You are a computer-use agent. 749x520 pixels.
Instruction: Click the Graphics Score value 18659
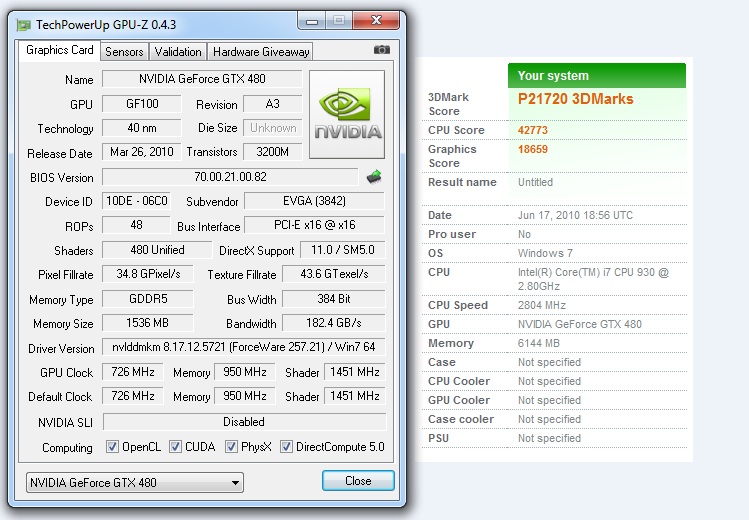(x=533, y=149)
